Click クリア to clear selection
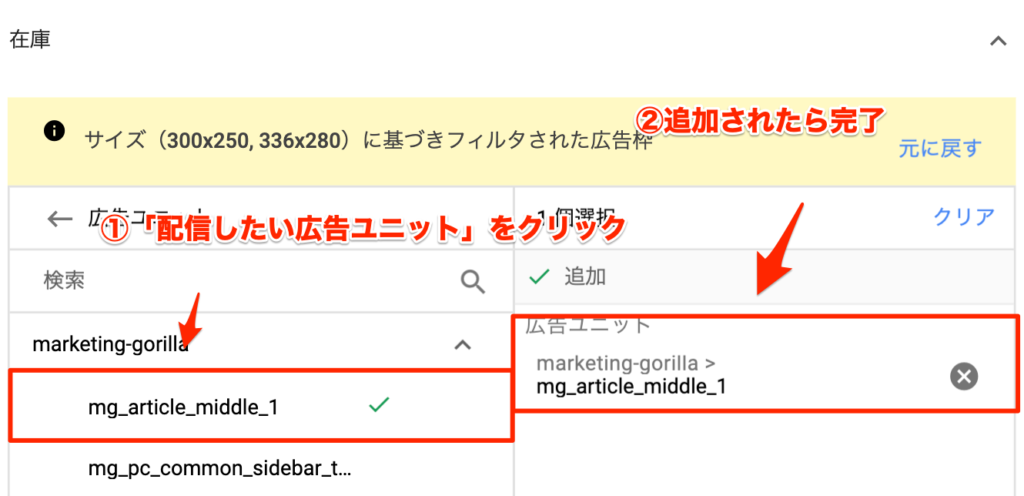Image resolution: width=1024 pixels, height=496 pixels. [965, 217]
